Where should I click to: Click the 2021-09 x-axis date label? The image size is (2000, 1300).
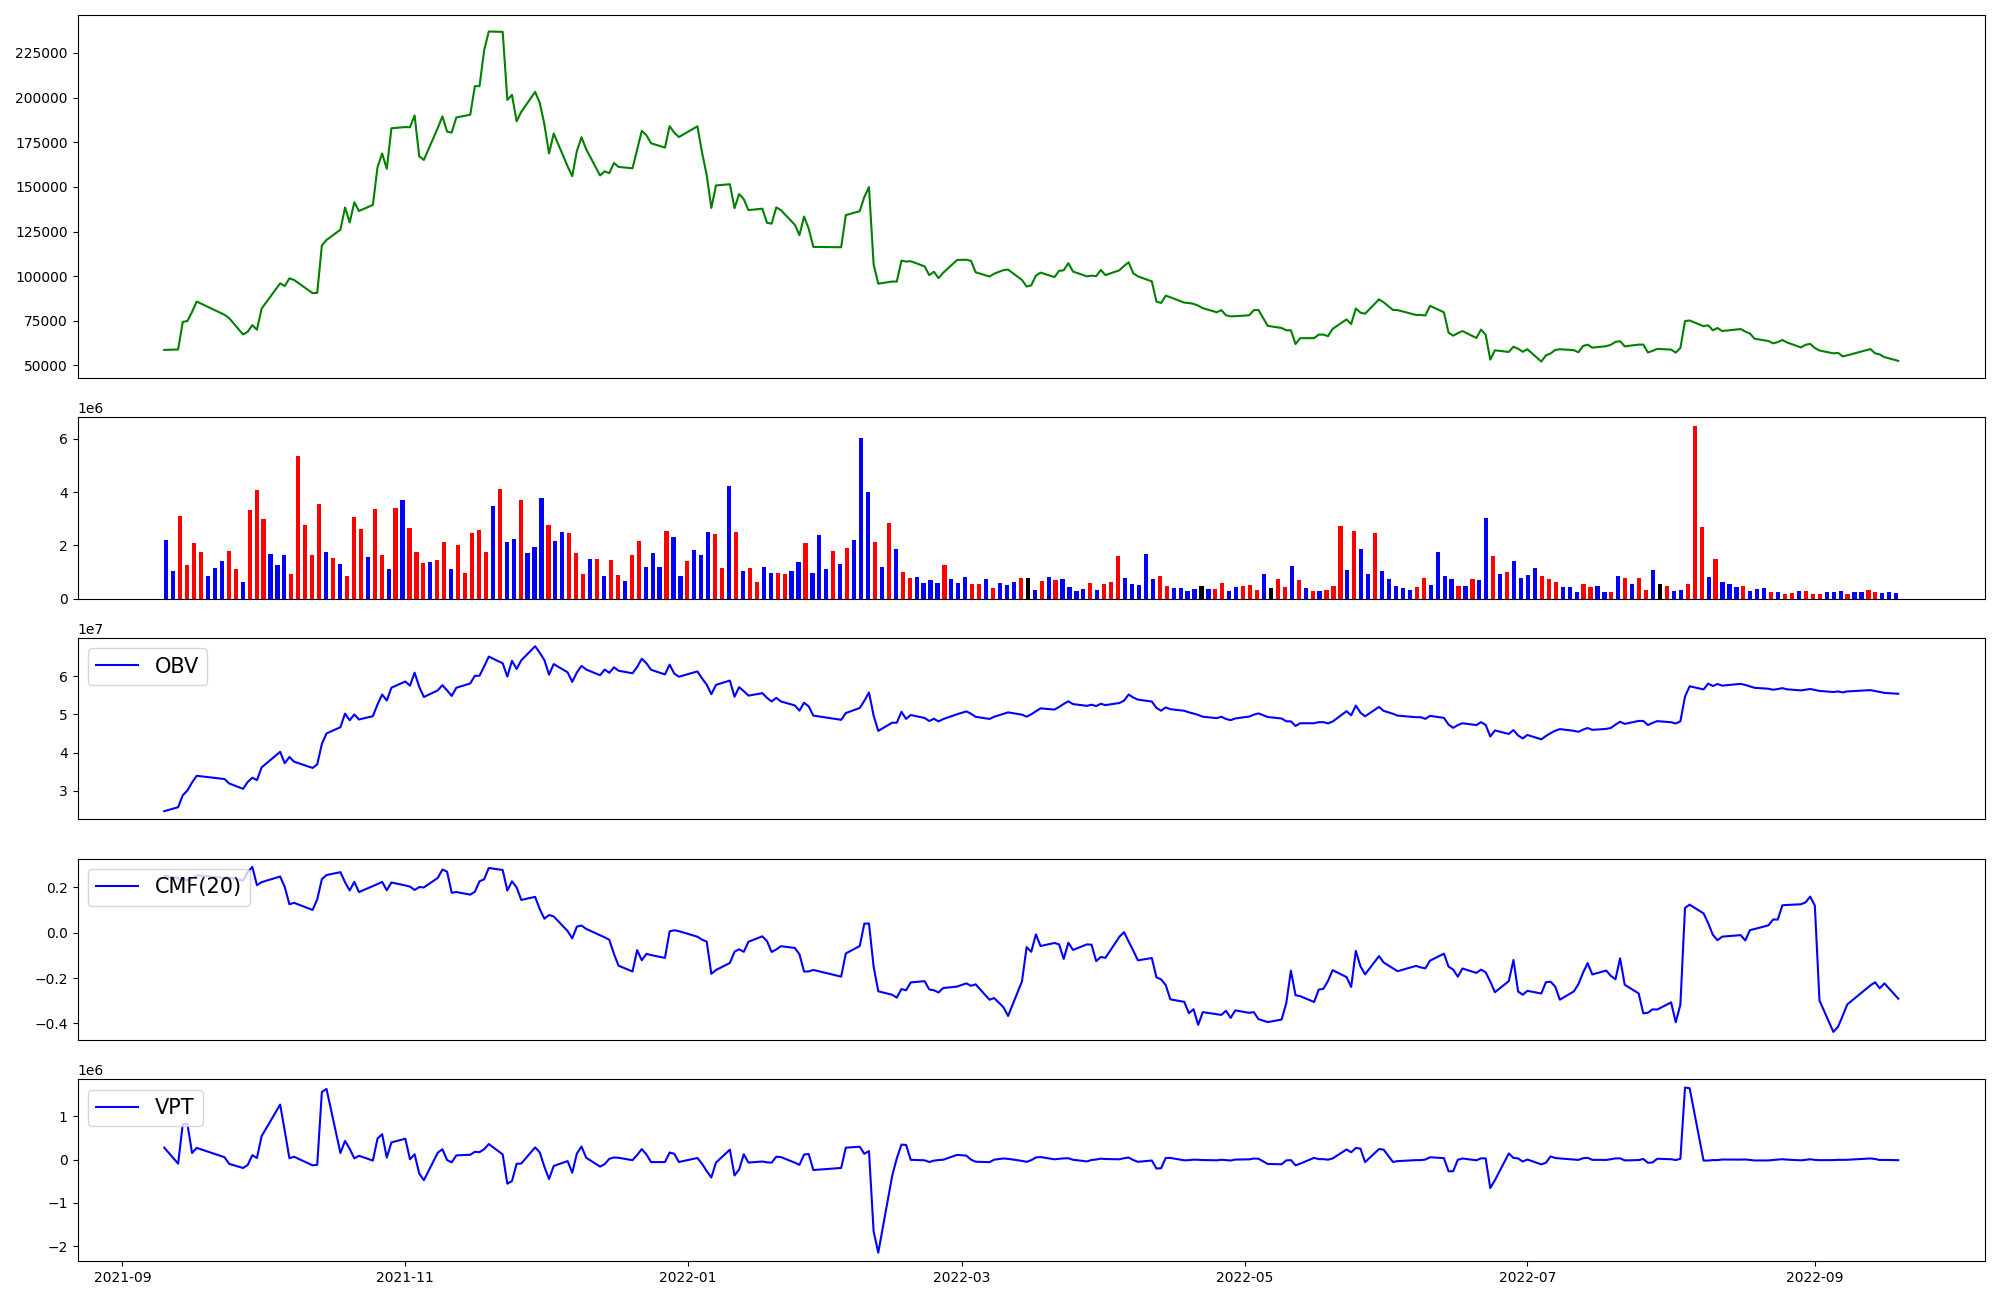(x=123, y=1277)
